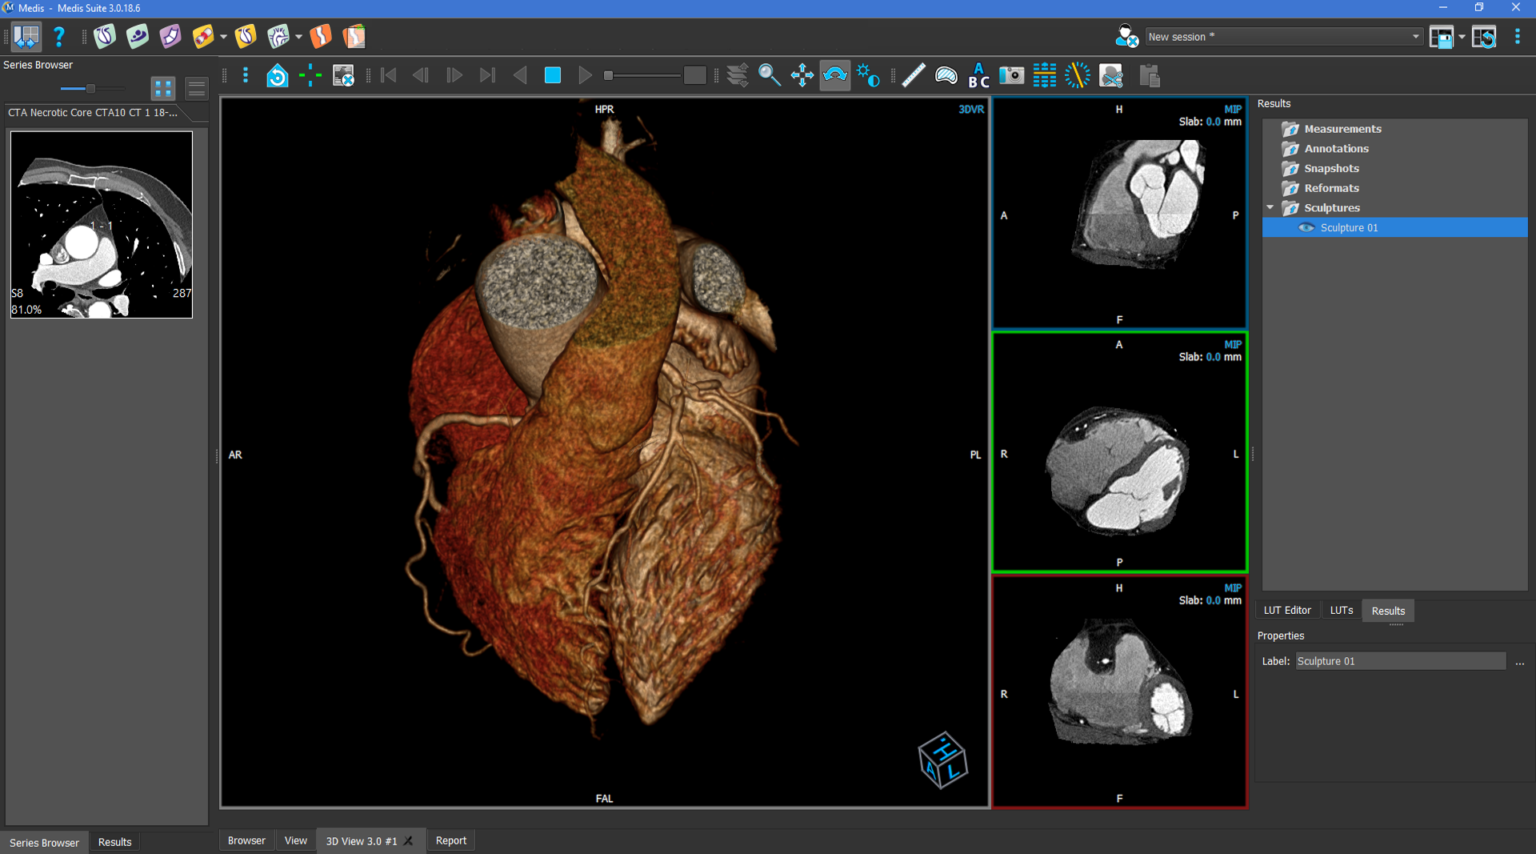
Task: Click the Sculpture 01 label field
Action: (1399, 661)
